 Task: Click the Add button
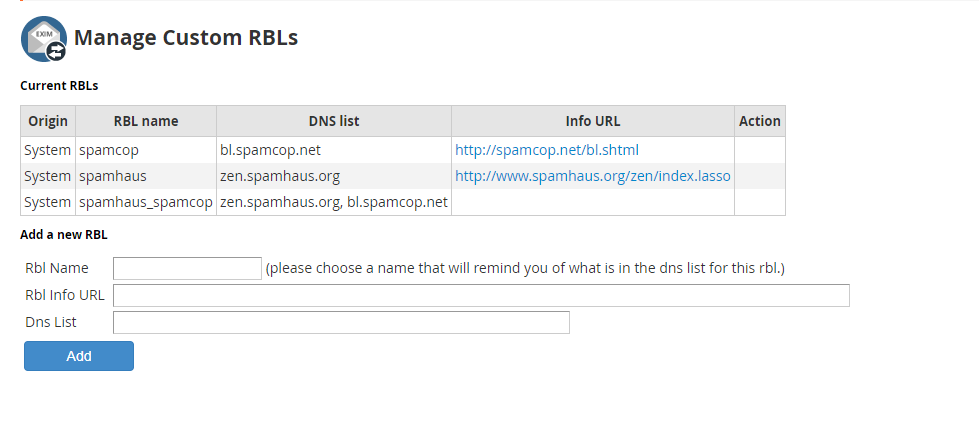tap(79, 356)
